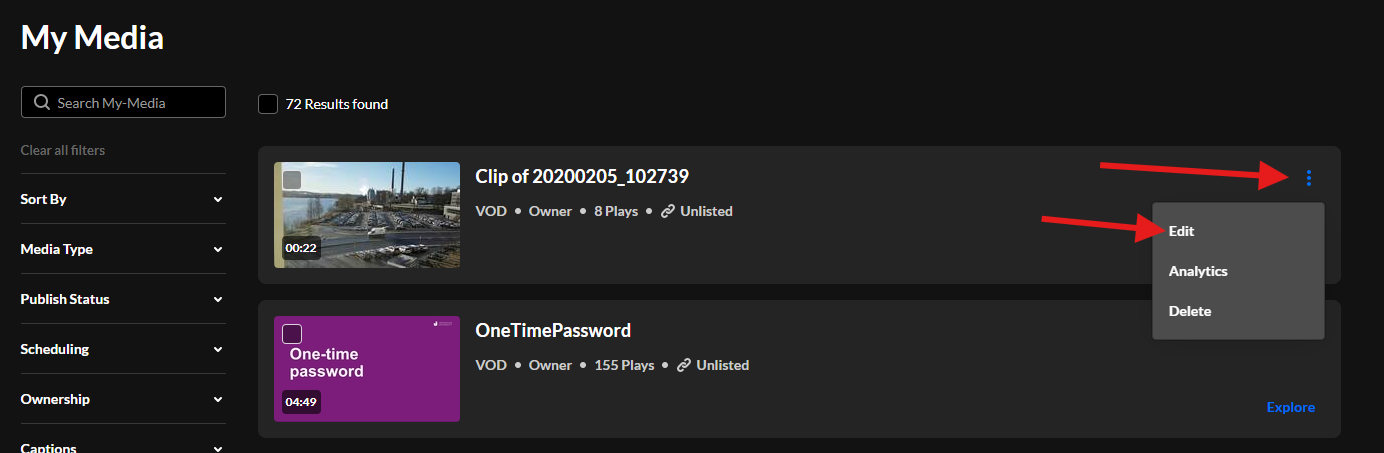Click the link icon beside Clip's Unlisted
This screenshot has width=1384, height=453.
pos(668,212)
